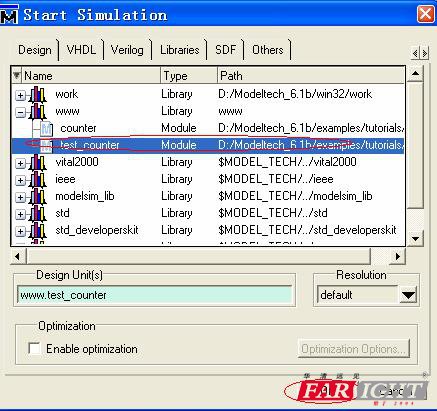The height and width of the screenshot is (411, 437).
Task: Click the Type column header
Action: click(189, 76)
